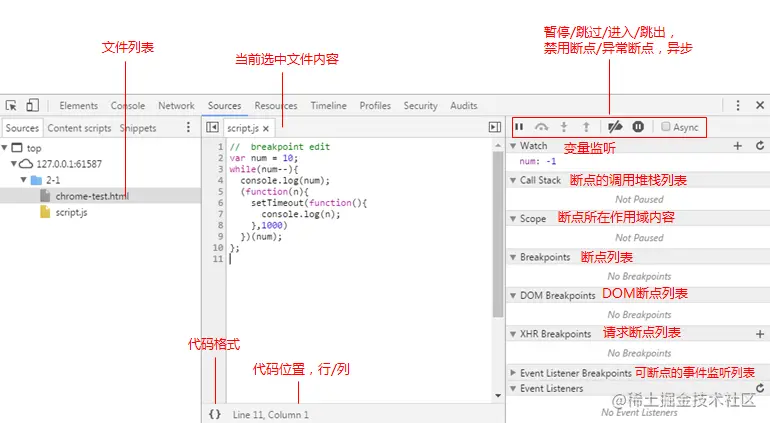
Task: Collapse the Watch section
Action: [x=513, y=146]
